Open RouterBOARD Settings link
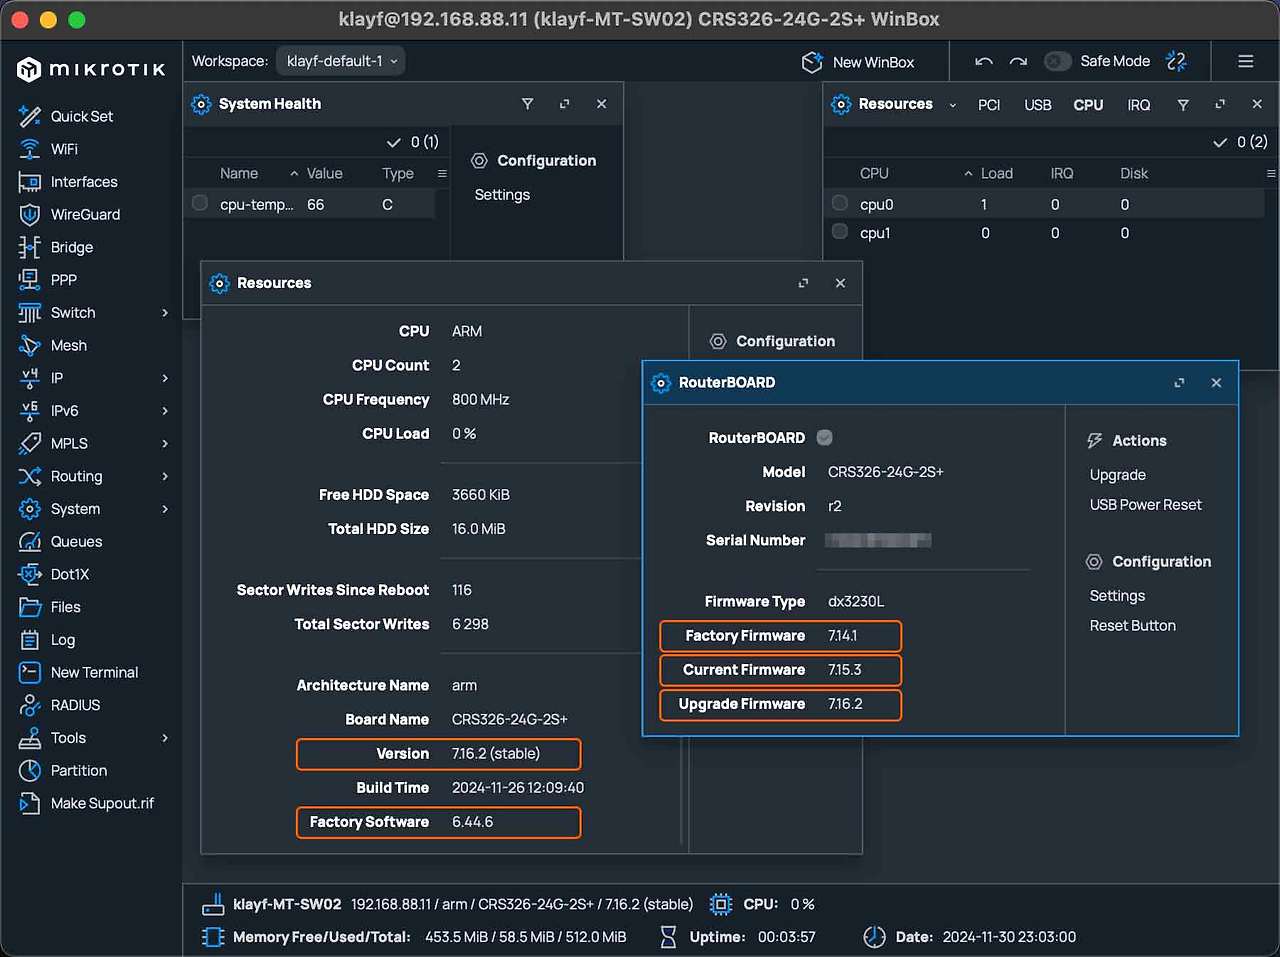 point(1117,596)
